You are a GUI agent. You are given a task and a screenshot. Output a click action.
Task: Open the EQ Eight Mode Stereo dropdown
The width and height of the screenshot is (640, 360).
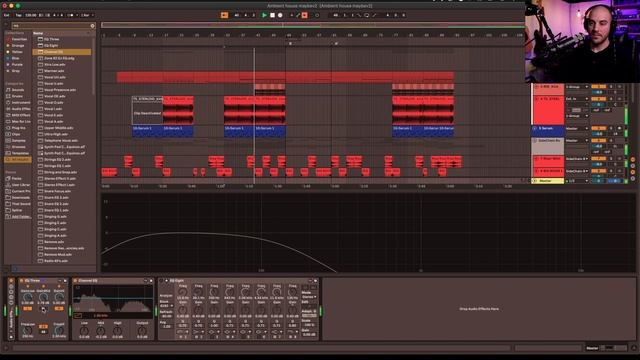(309, 297)
